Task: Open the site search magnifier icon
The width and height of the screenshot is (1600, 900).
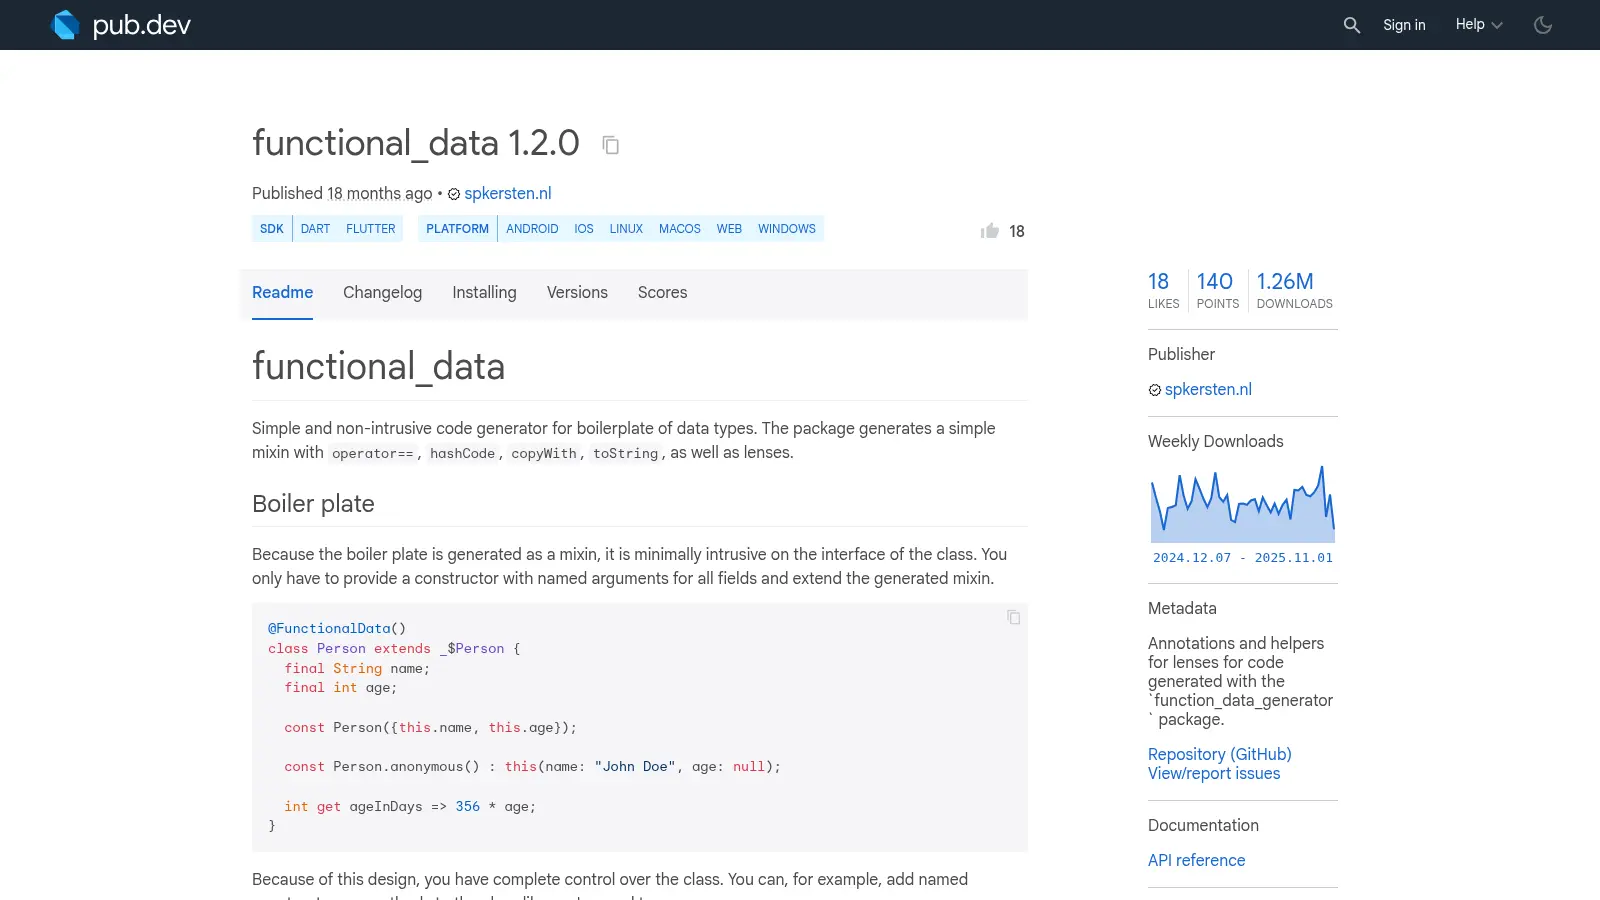Action: pyautogui.click(x=1352, y=25)
